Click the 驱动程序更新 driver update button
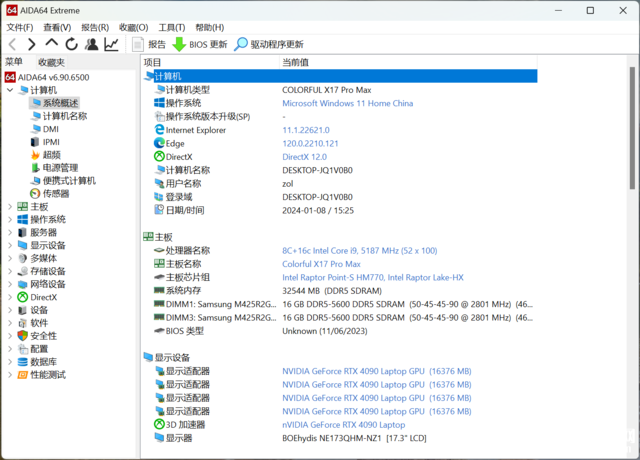The width and height of the screenshot is (640, 460). pos(269,44)
